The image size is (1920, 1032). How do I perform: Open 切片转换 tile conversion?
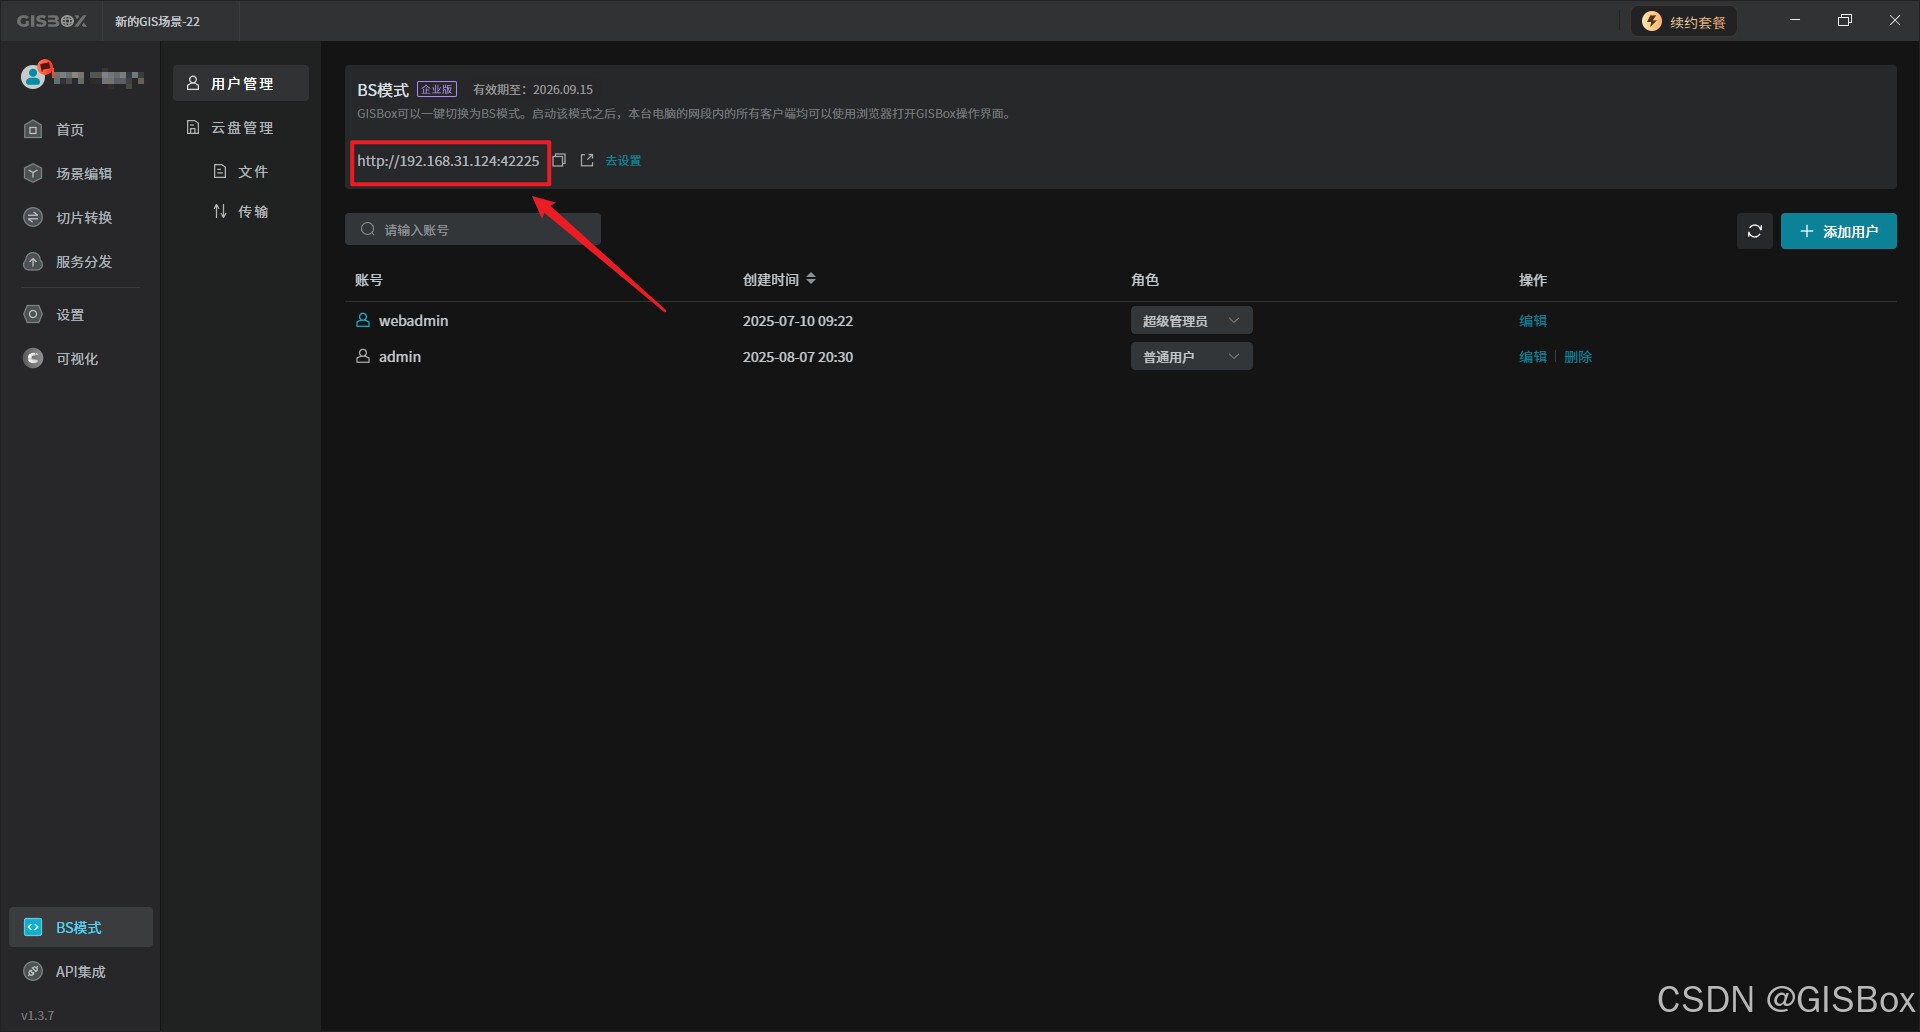[80, 218]
